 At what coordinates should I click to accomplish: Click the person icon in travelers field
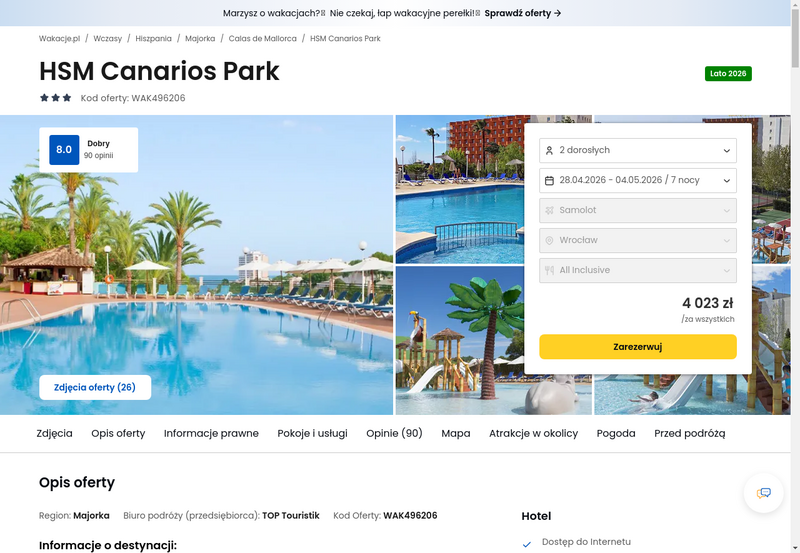coord(549,150)
